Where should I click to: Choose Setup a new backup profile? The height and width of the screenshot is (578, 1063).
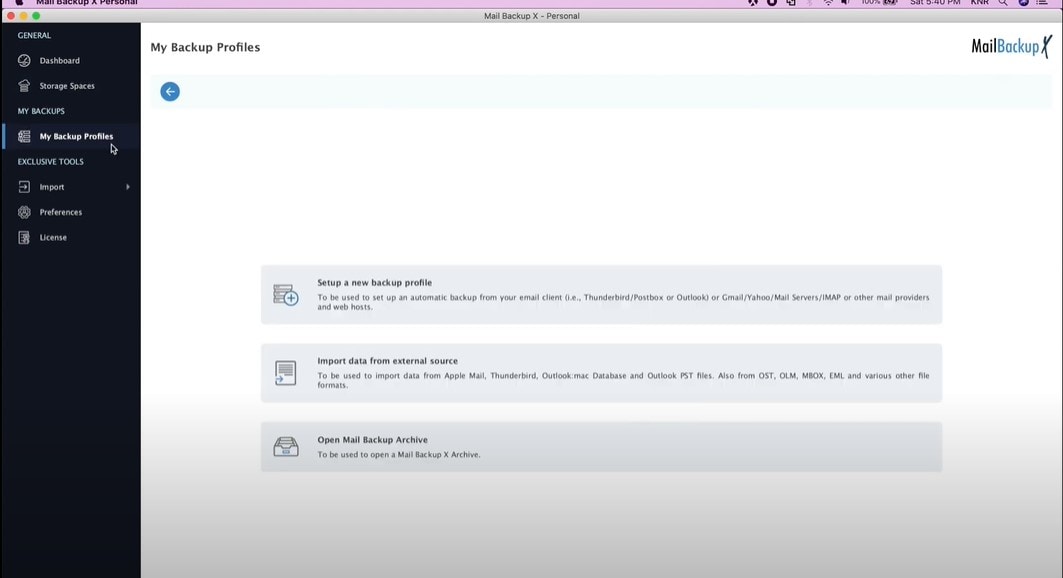click(x=601, y=295)
